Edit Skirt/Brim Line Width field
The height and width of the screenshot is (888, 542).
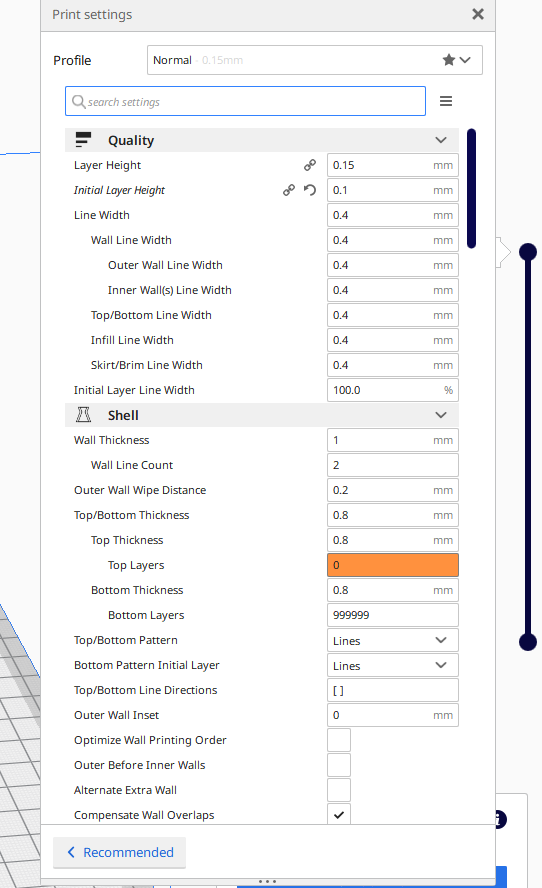click(392, 365)
